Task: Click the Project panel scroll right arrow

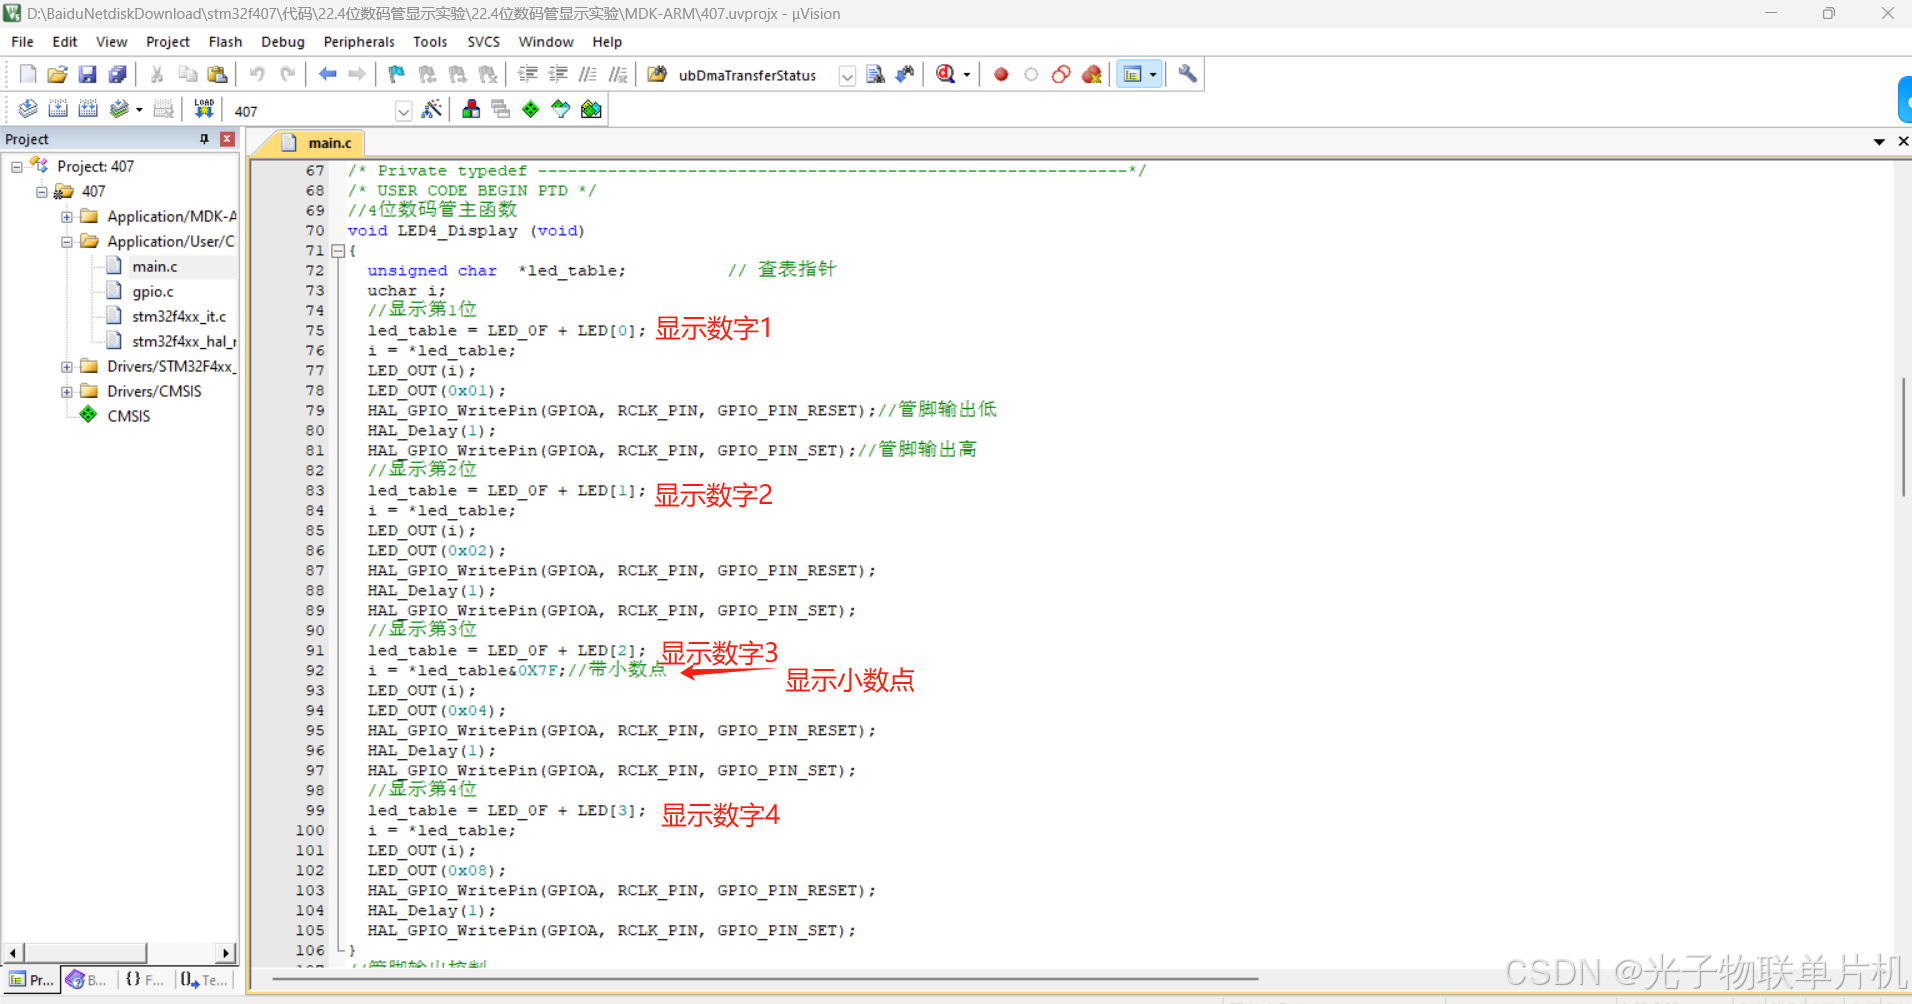Action: tap(226, 953)
